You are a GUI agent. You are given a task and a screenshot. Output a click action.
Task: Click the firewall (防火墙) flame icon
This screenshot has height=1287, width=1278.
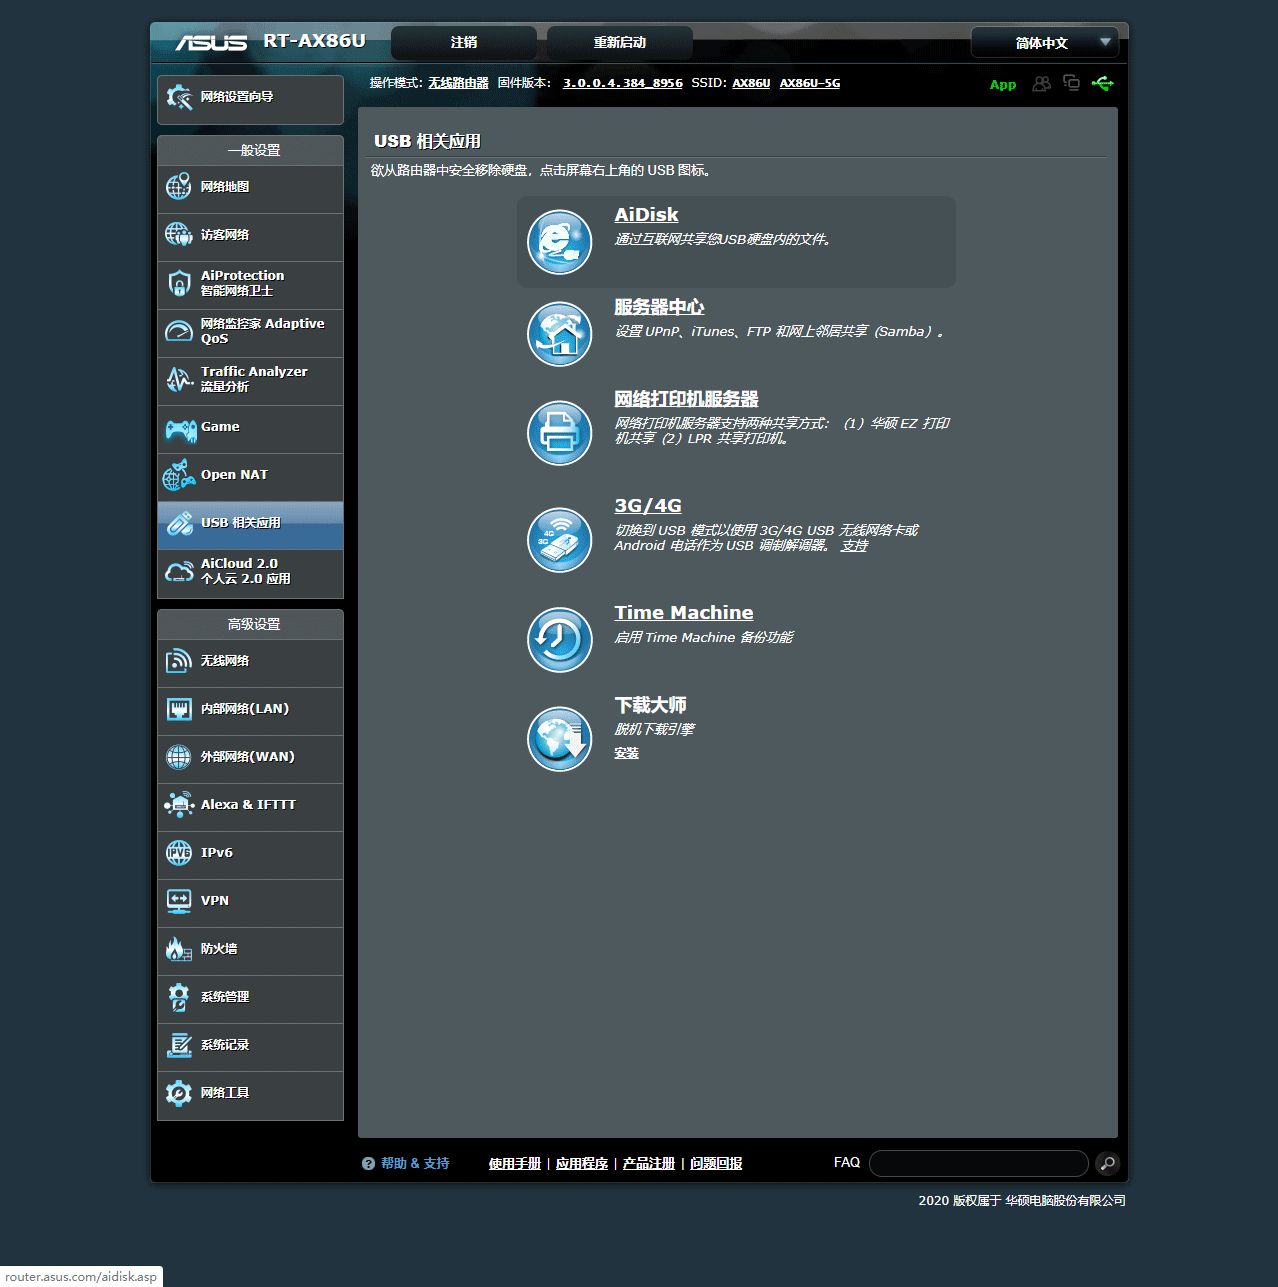(179, 948)
